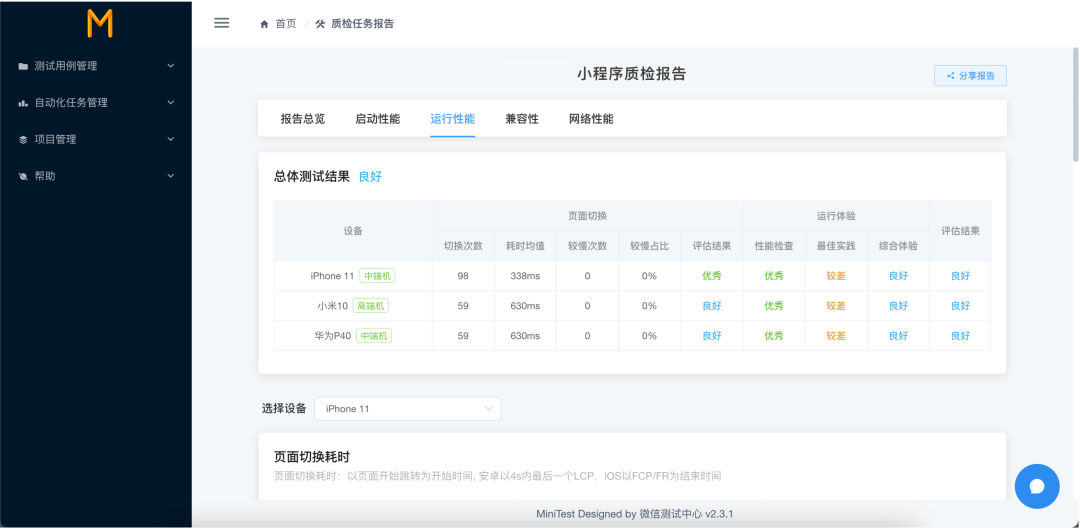Open the blue chat bubble button

click(1037, 486)
